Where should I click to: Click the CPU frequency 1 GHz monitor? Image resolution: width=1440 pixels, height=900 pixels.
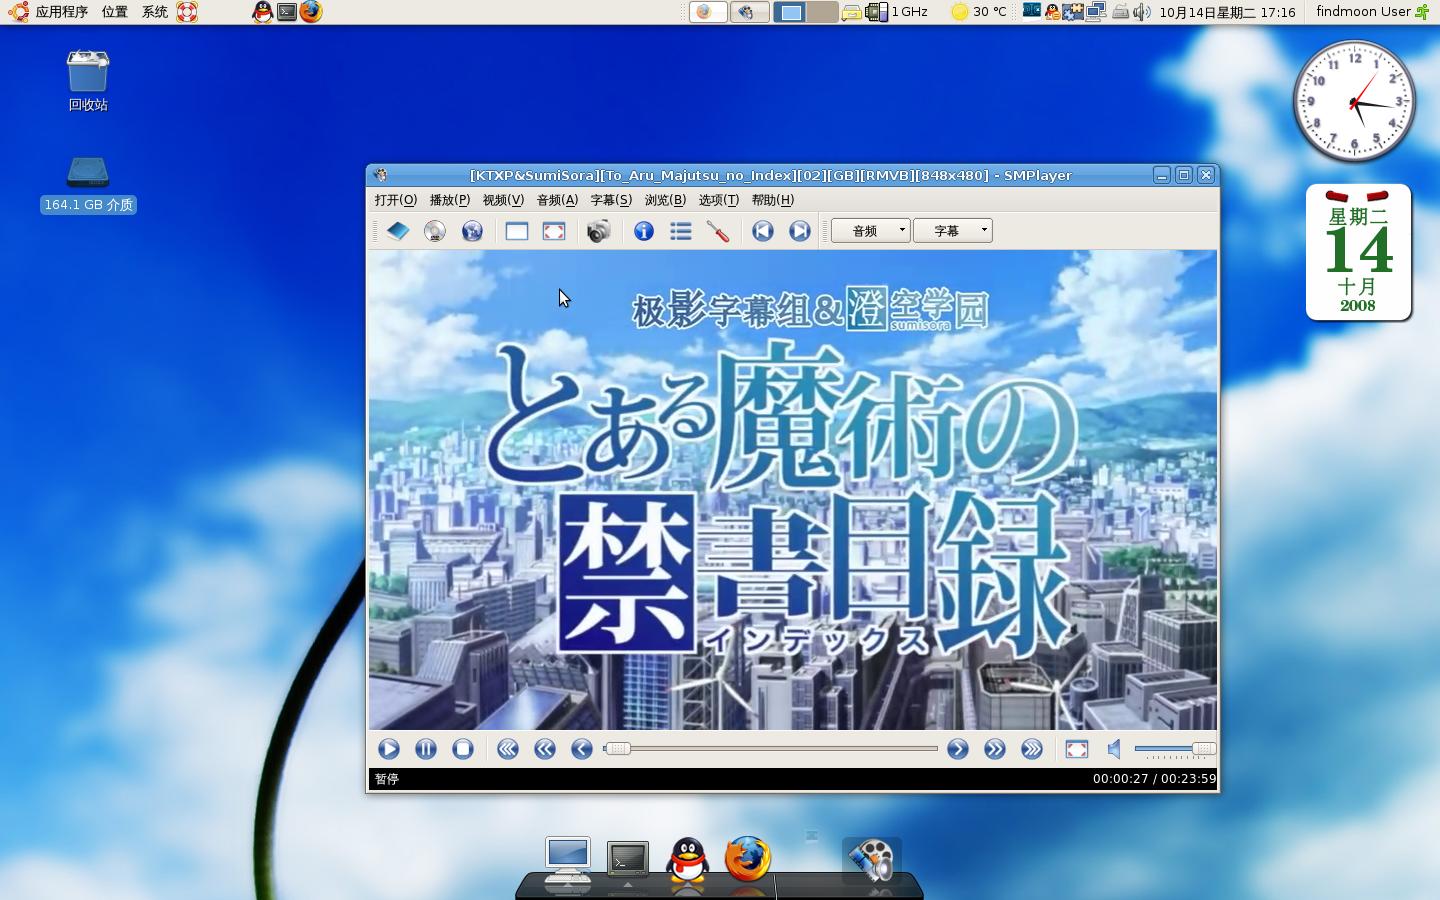[x=897, y=12]
